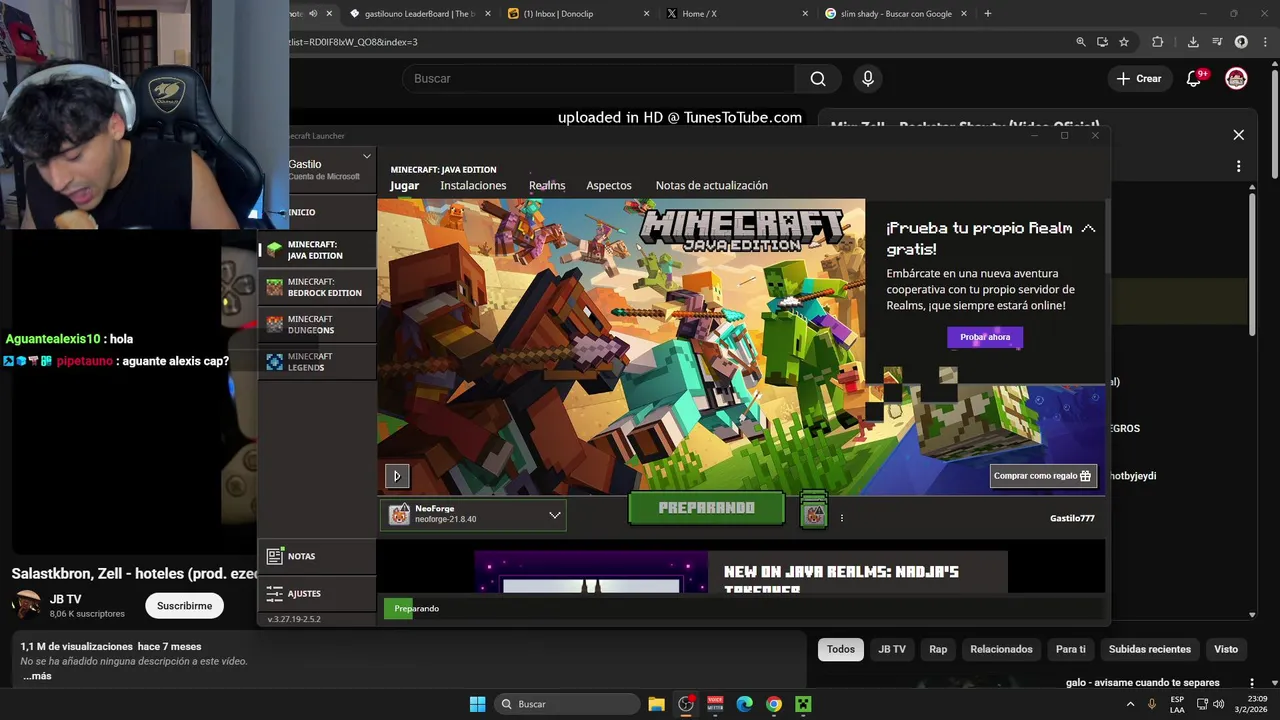The image size is (1280, 720).
Task: Open Chrome media control icon
Action: click(x=1217, y=42)
